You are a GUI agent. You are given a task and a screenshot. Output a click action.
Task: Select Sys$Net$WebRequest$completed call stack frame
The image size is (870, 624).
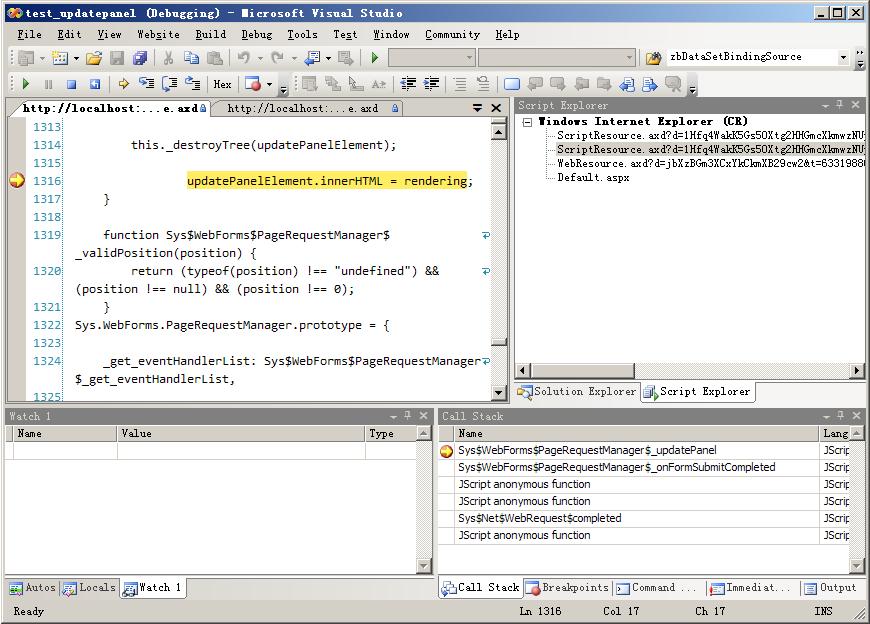(539, 518)
